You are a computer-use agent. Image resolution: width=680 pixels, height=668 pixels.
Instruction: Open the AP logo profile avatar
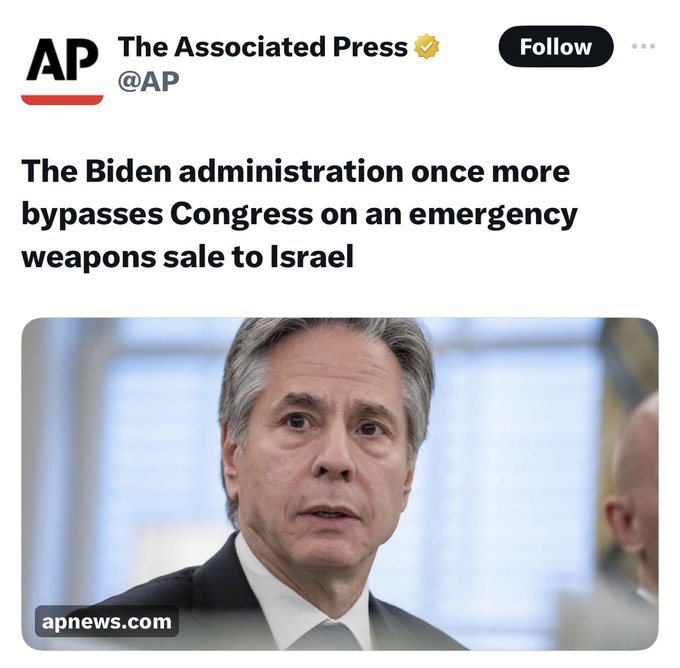pos(62,71)
